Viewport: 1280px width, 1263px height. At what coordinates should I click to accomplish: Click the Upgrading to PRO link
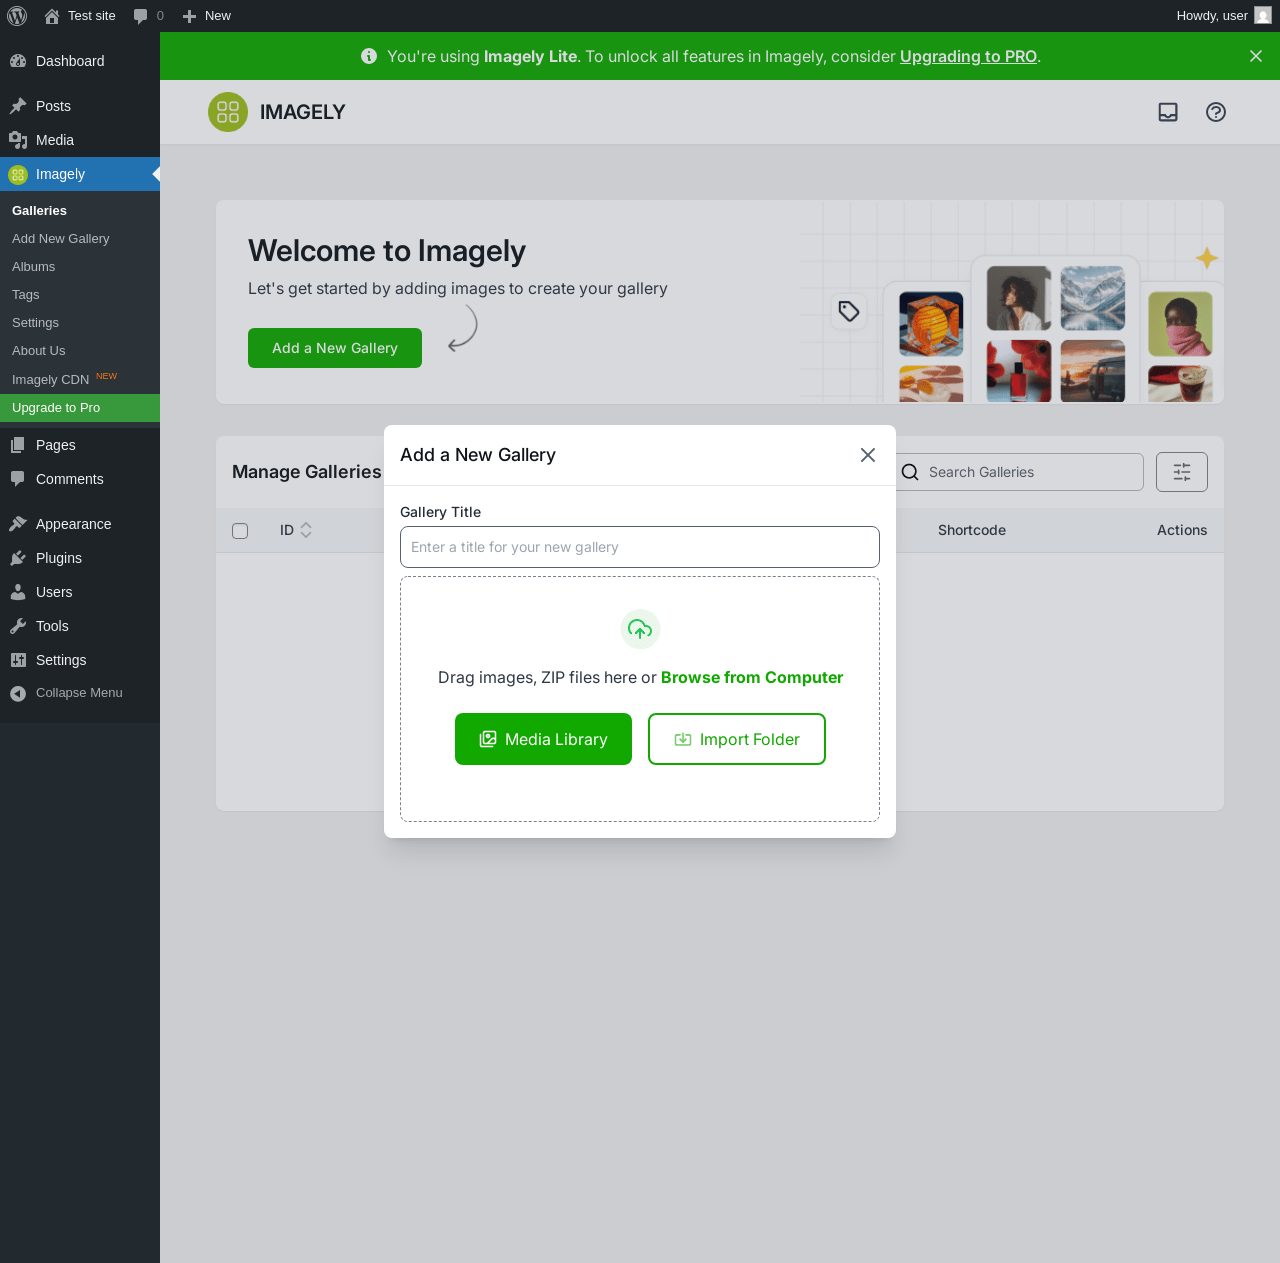(968, 56)
